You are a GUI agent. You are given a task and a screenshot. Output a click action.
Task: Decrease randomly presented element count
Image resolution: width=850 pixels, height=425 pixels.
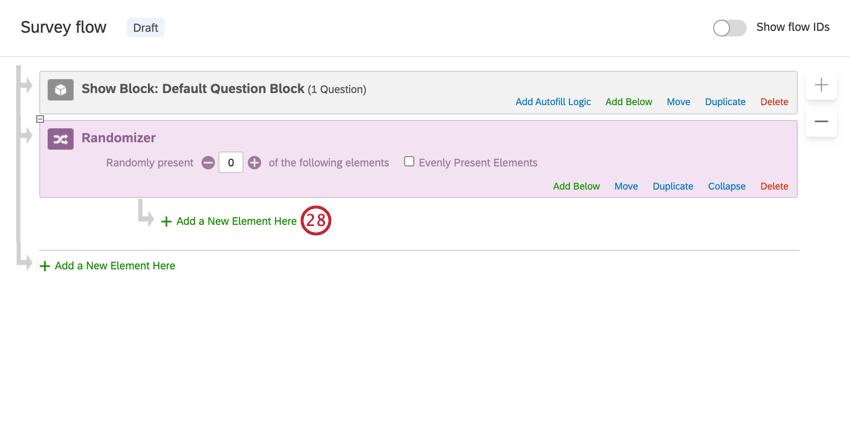(x=208, y=163)
